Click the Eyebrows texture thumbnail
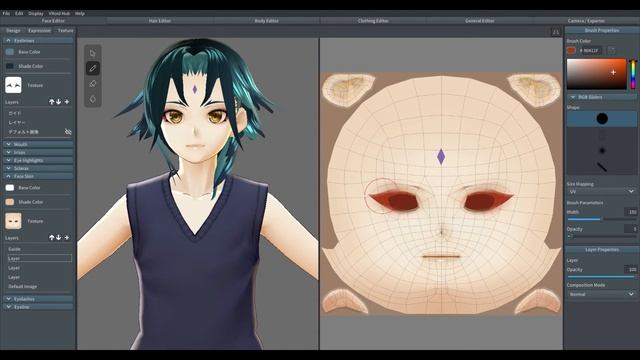The height and width of the screenshot is (360, 640). point(13,85)
